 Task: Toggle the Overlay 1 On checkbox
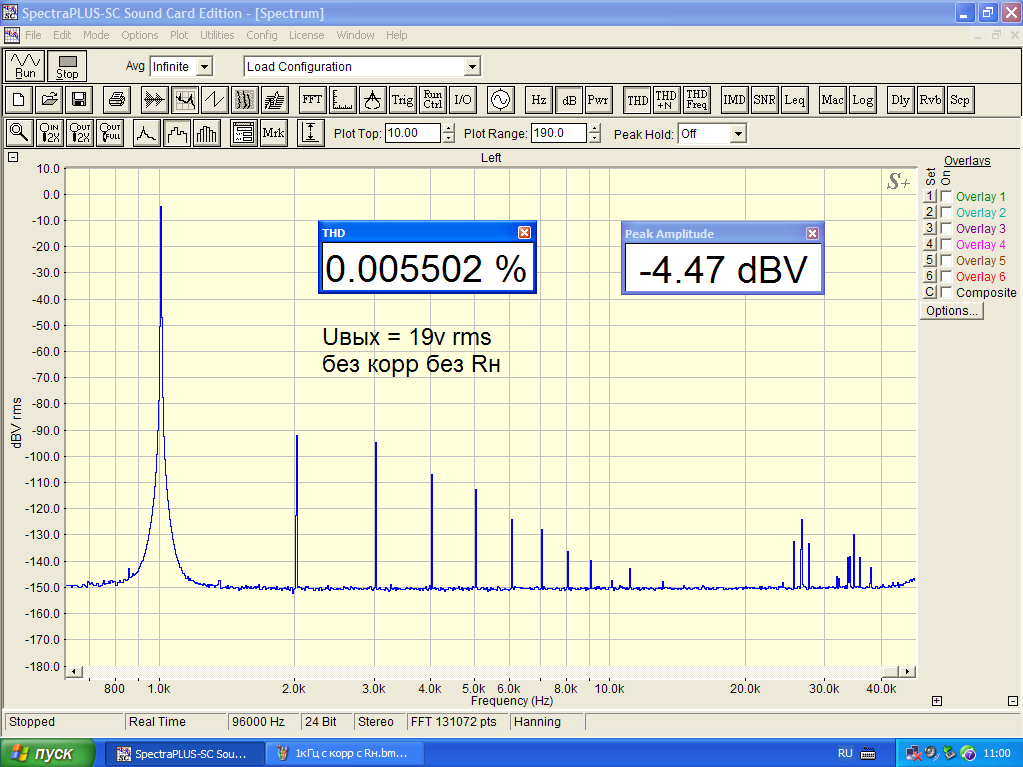(946, 196)
